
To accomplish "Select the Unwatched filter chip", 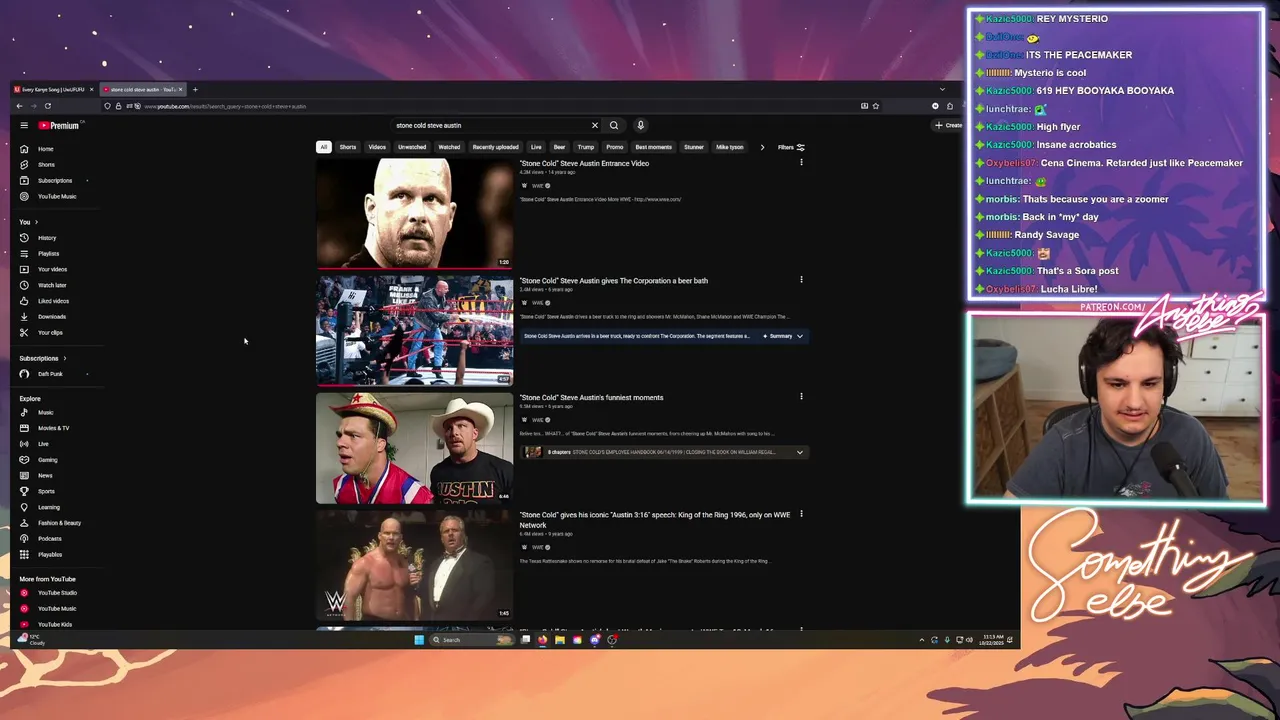I will 412,147.
